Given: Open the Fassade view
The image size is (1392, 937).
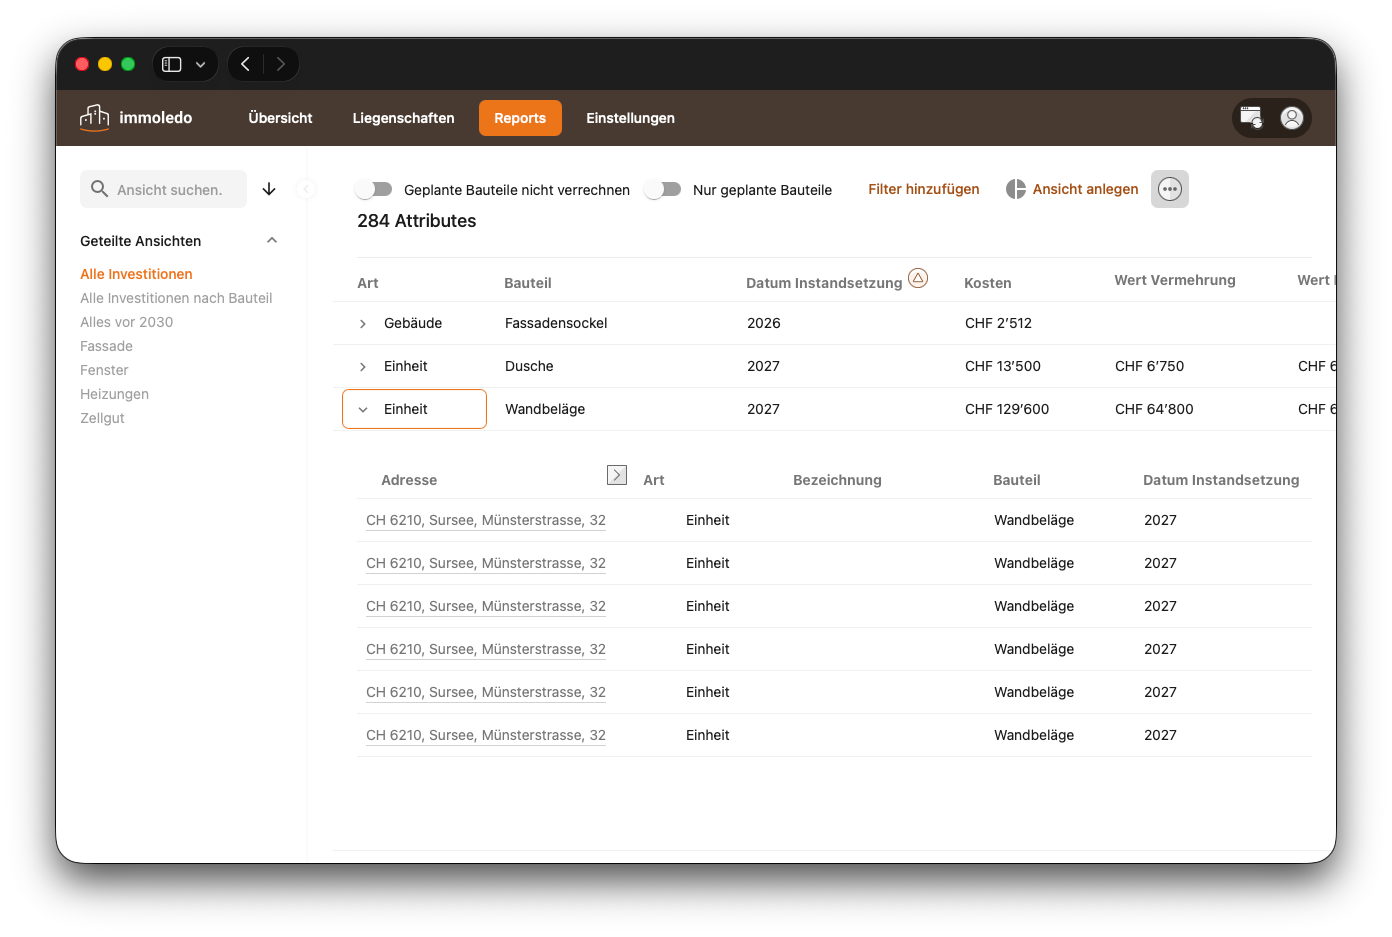Looking at the screenshot, I should (106, 346).
